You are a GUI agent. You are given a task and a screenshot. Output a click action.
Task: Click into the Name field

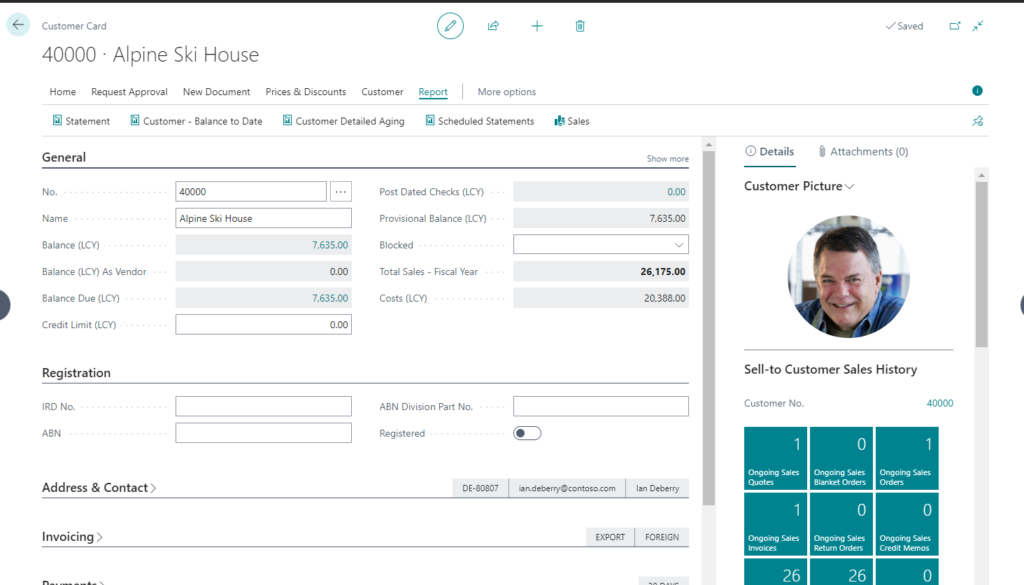(263, 218)
